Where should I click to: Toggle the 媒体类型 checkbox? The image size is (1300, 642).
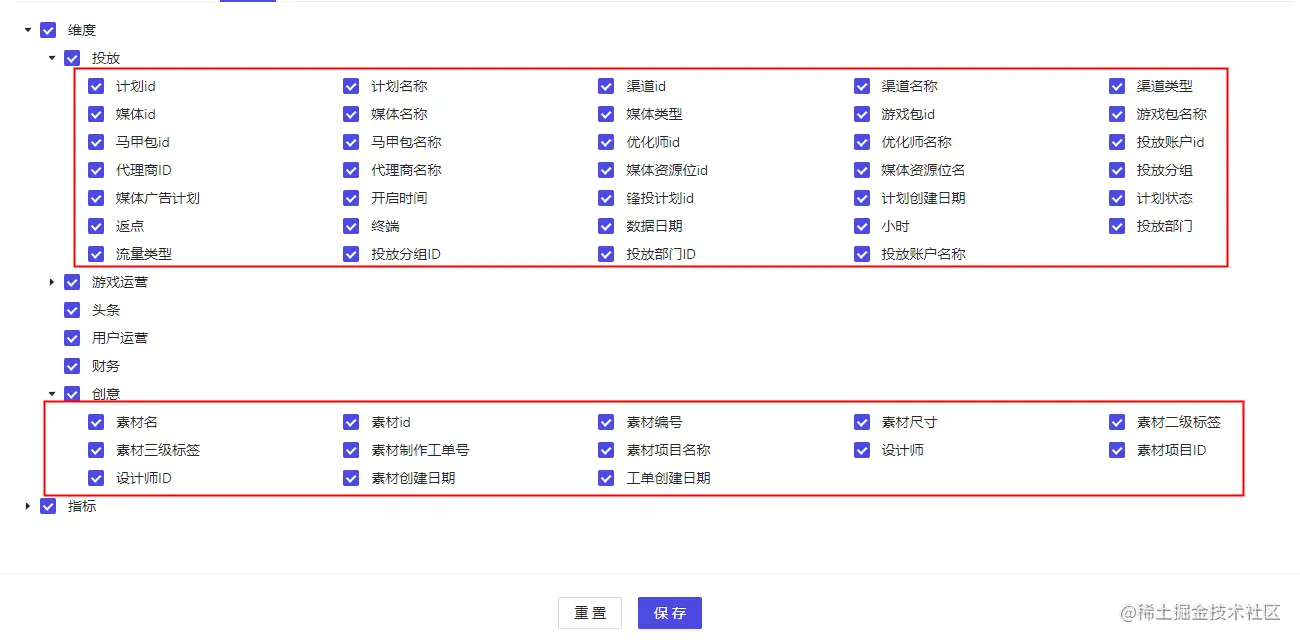(x=606, y=114)
